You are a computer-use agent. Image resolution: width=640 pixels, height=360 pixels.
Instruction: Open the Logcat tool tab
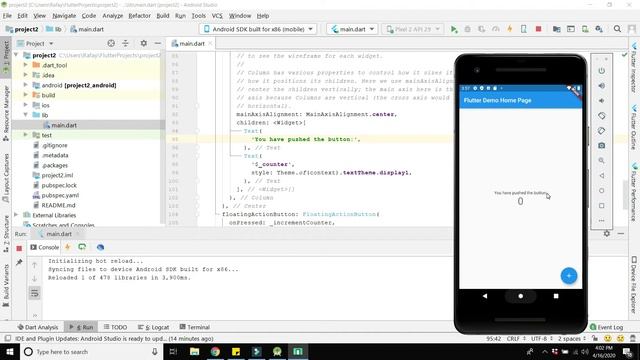click(153, 327)
